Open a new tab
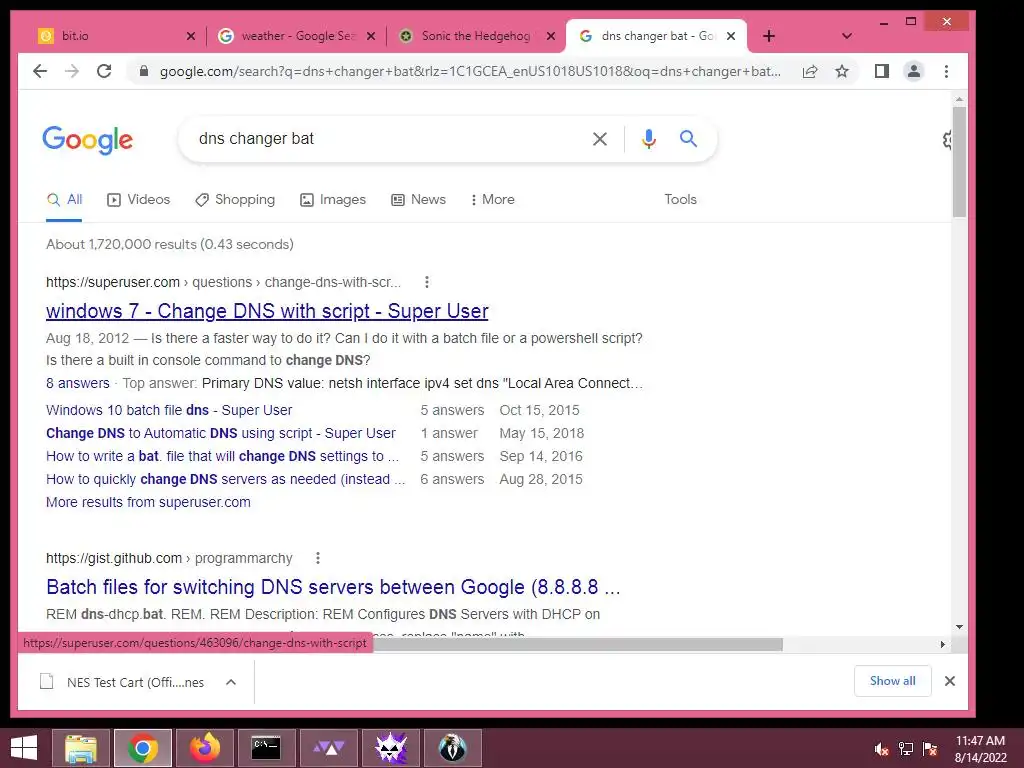 [769, 36]
